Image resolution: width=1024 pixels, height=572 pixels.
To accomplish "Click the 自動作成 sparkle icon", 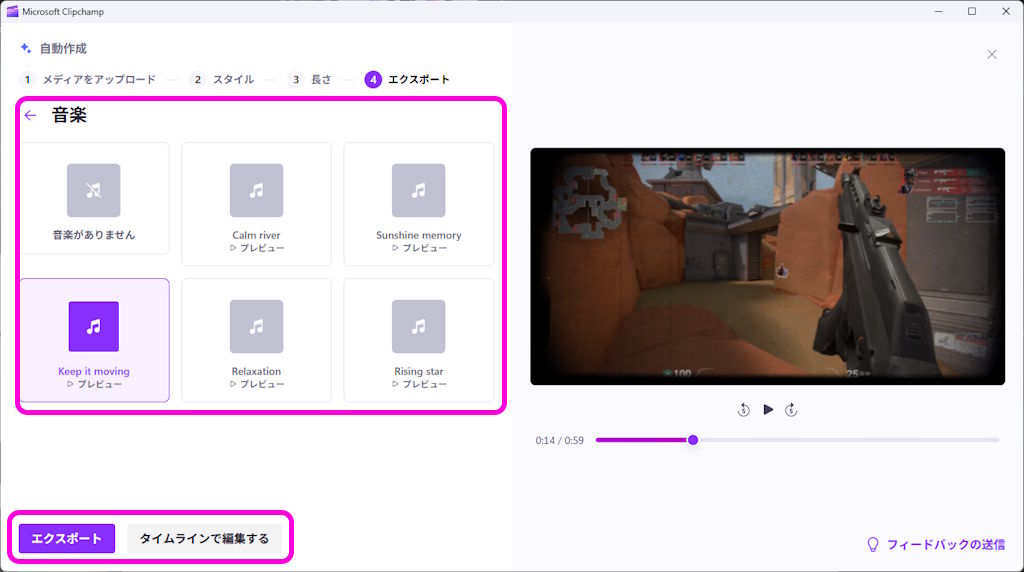I will [25, 48].
